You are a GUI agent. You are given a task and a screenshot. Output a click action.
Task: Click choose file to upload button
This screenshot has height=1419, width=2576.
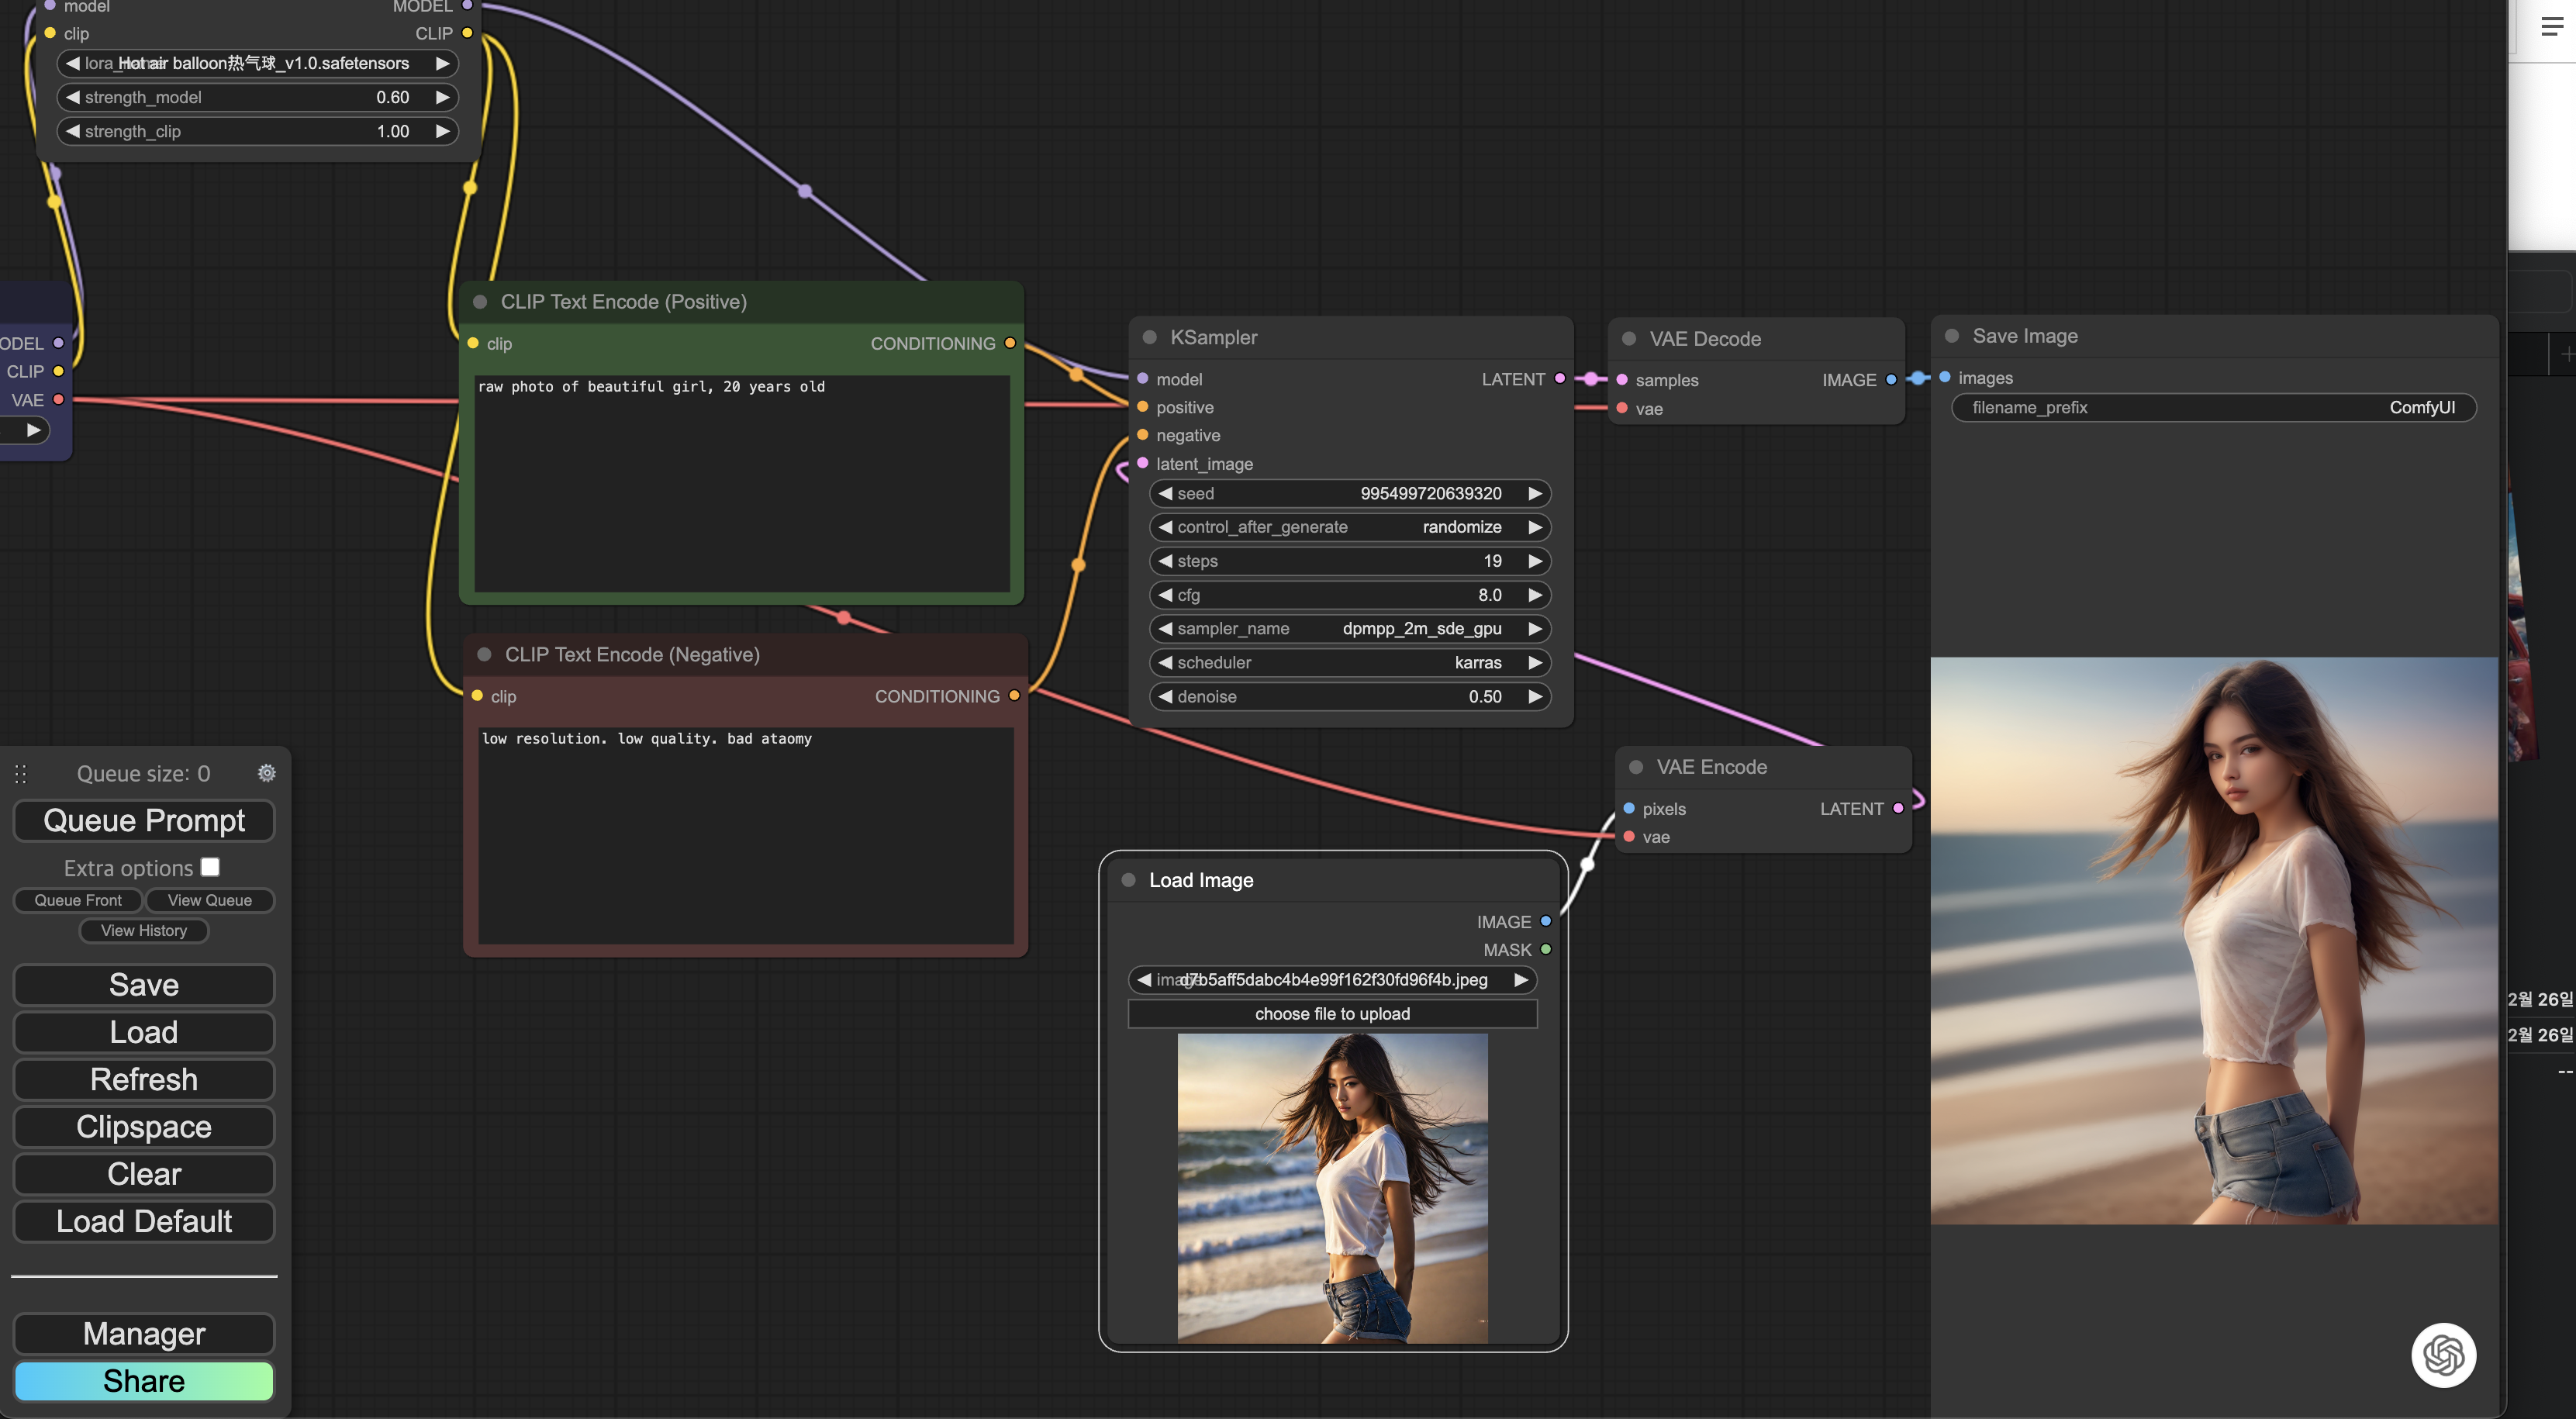click(x=1332, y=1014)
